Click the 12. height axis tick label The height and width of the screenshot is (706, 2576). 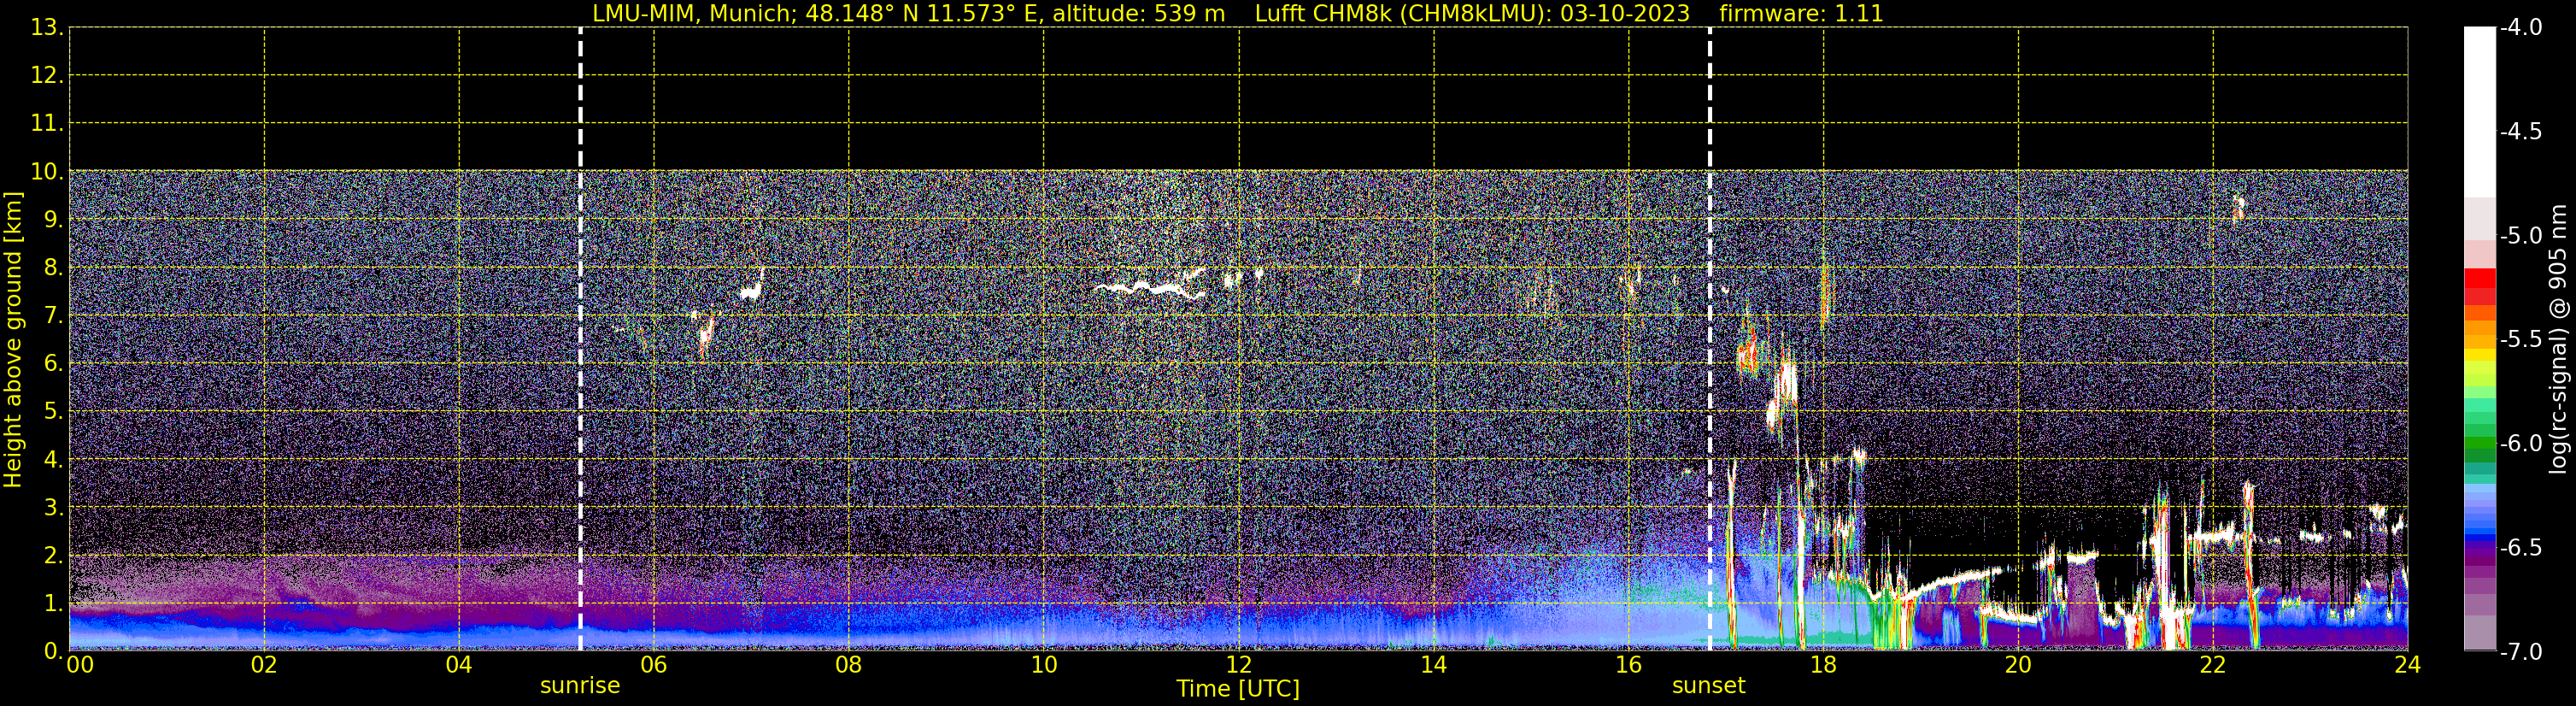(x=46, y=76)
